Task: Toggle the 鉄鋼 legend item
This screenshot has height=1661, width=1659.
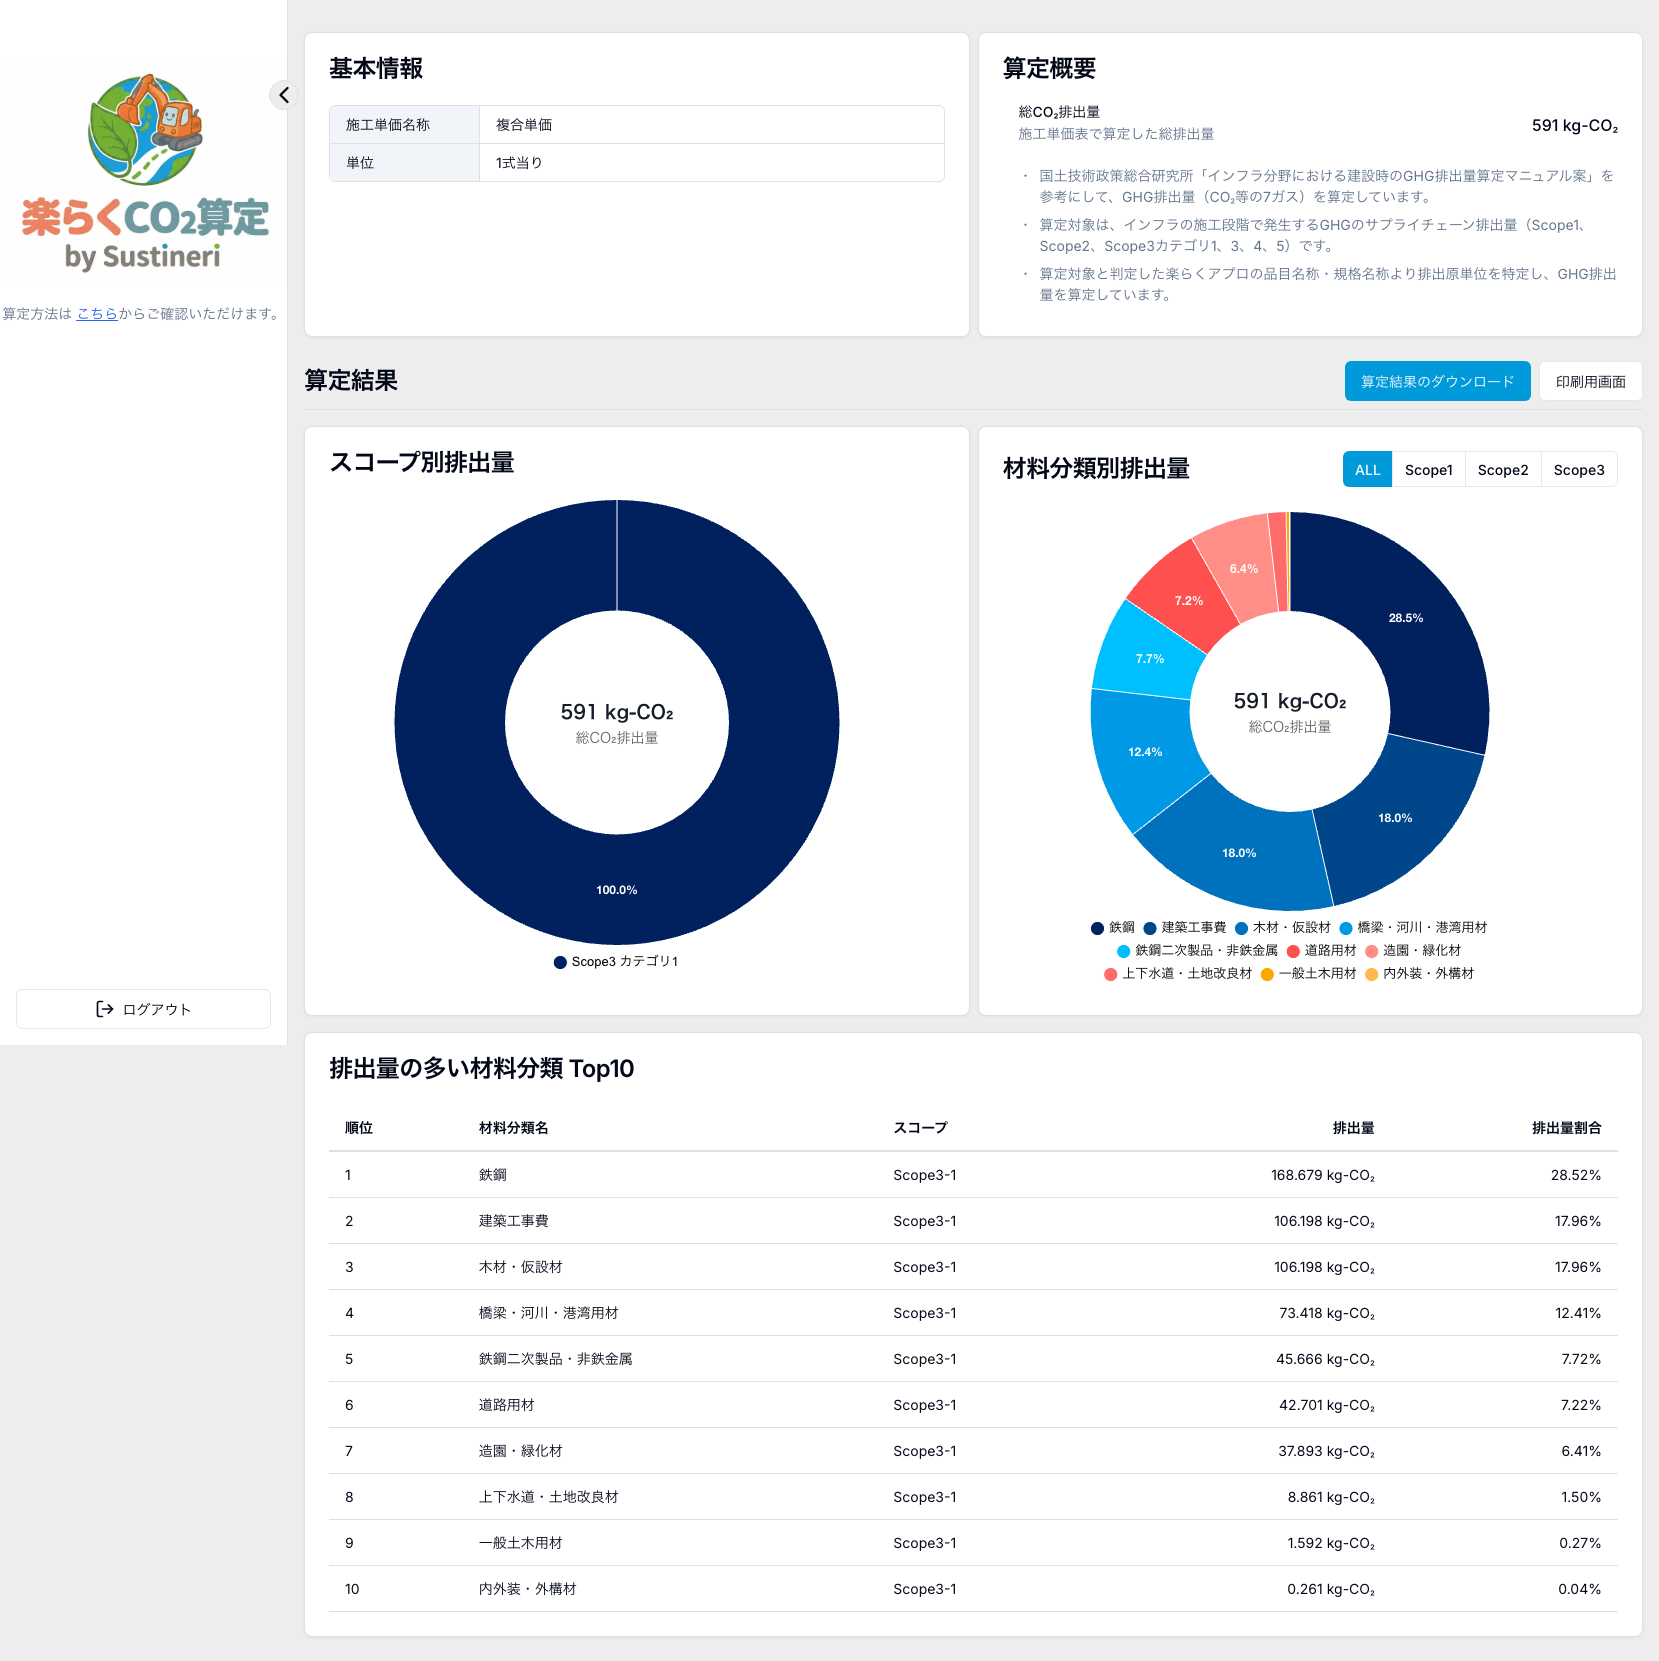Action: click(x=1112, y=928)
